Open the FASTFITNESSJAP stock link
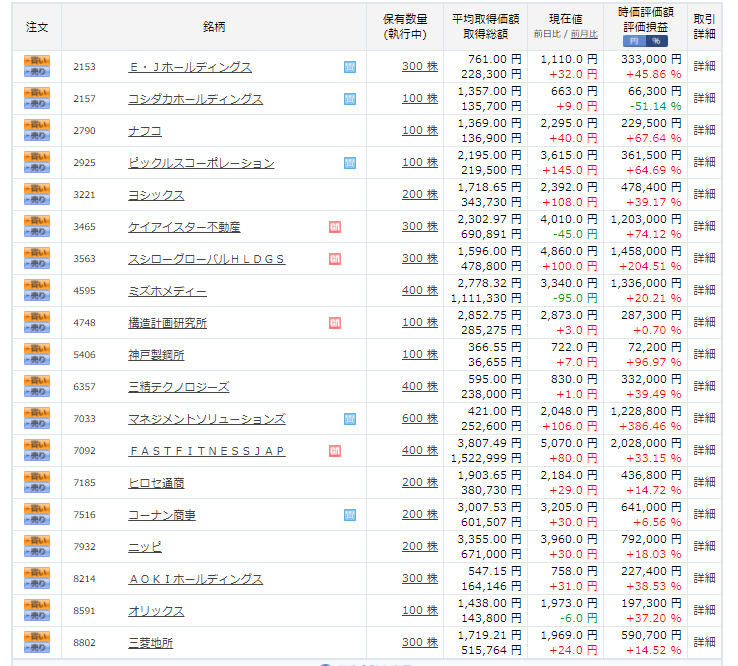The height and width of the screenshot is (666, 738). coord(207,451)
